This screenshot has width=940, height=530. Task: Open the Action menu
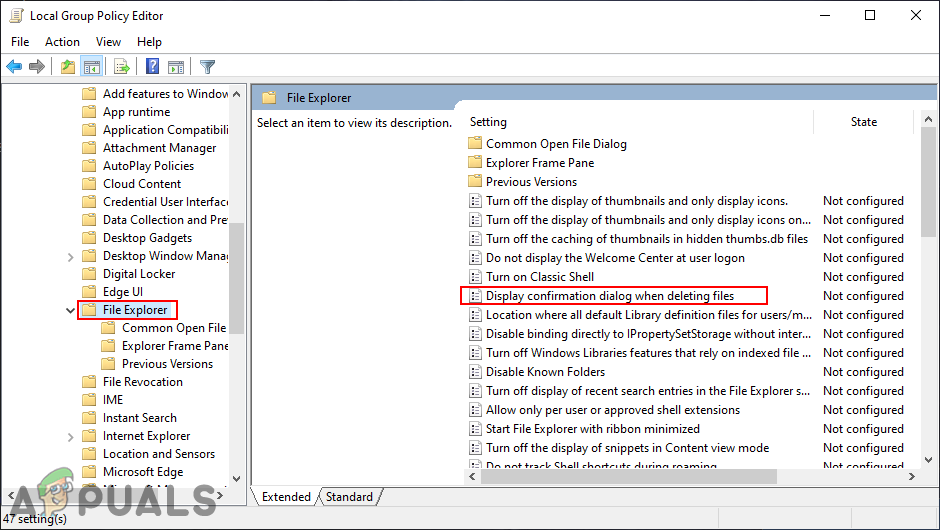click(62, 42)
